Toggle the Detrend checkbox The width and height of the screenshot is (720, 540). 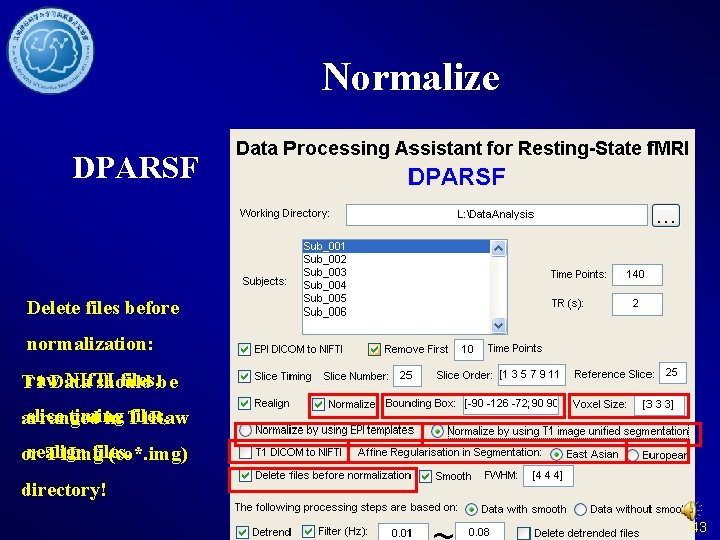pyautogui.click(x=242, y=532)
